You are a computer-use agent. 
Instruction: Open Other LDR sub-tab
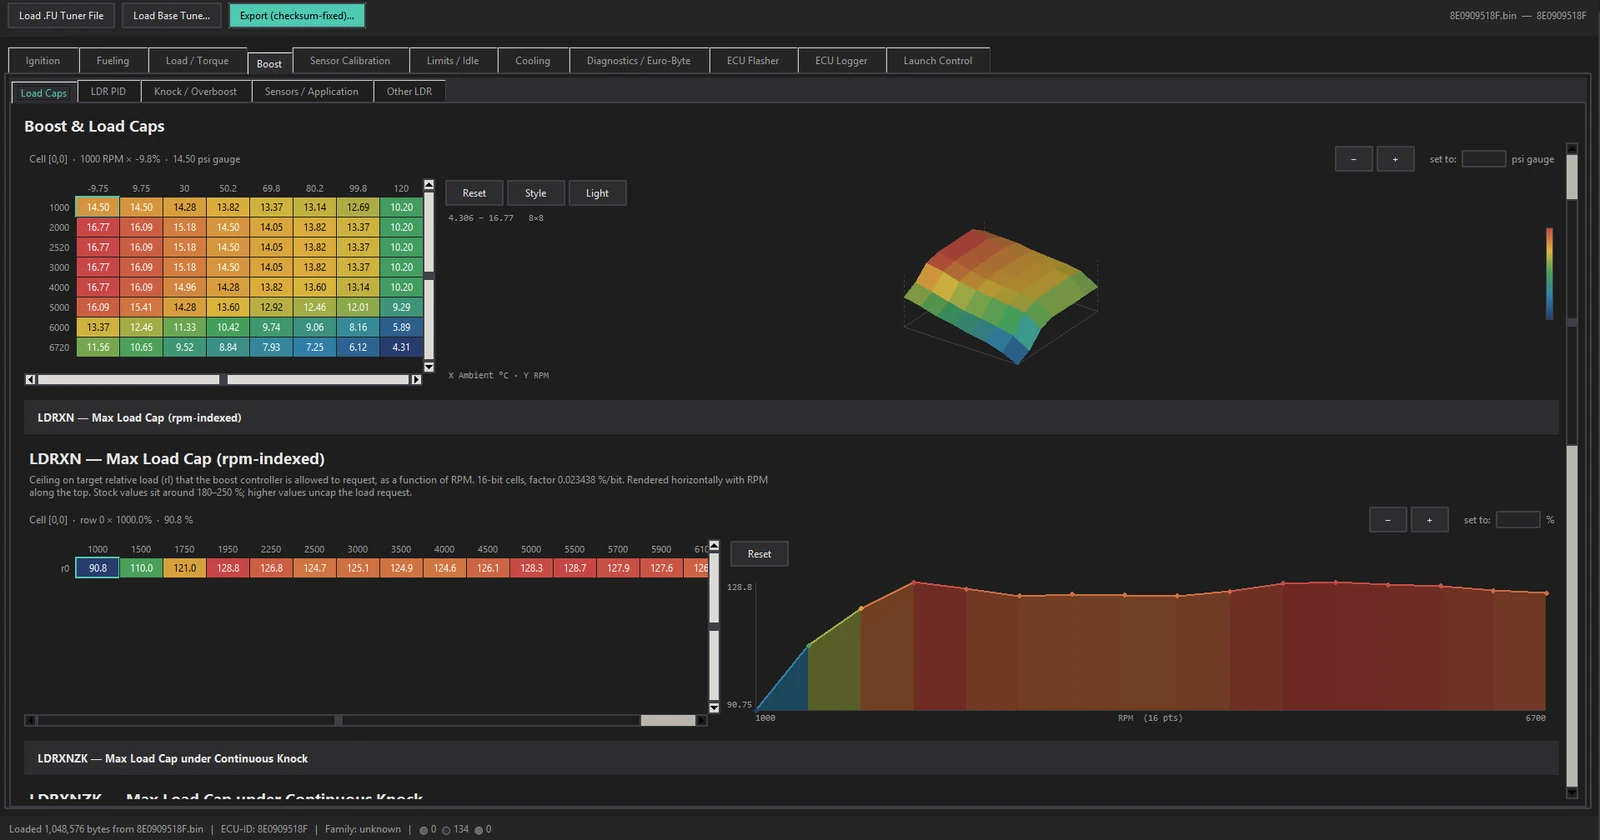pos(410,91)
